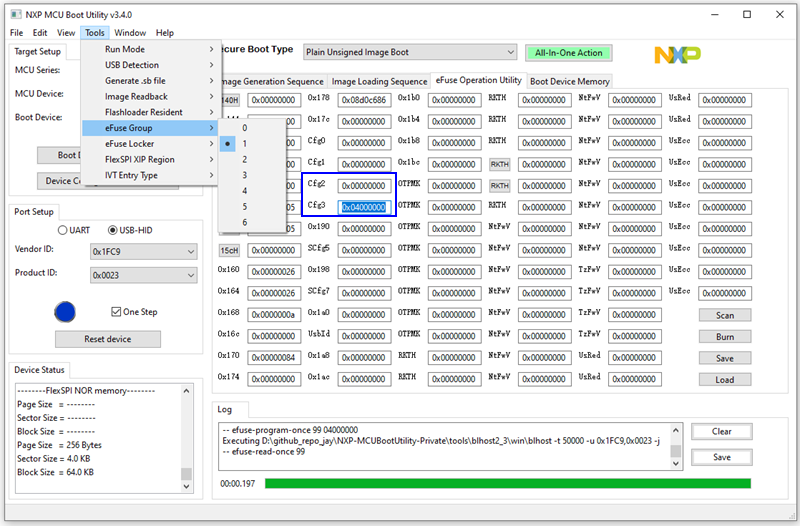Image resolution: width=800 pixels, height=526 pixels.
Task: Click the 0x160 fuse value field
Action: click(x=274, y=271)
